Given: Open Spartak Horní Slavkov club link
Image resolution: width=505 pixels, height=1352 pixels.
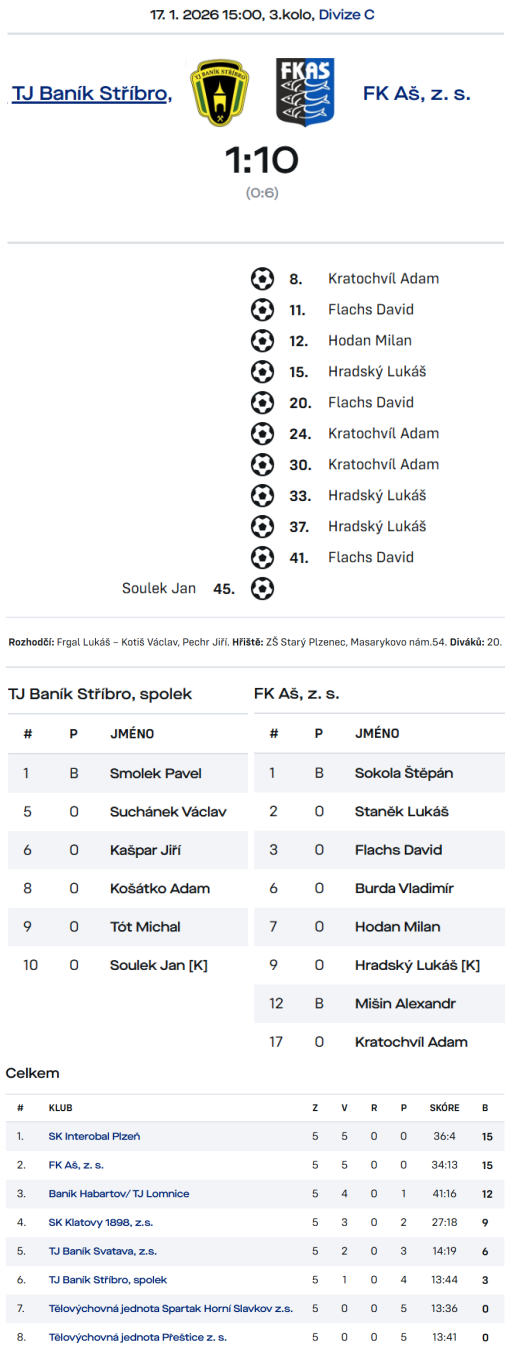Looking at the screenshot, I should click(171, 1308).
